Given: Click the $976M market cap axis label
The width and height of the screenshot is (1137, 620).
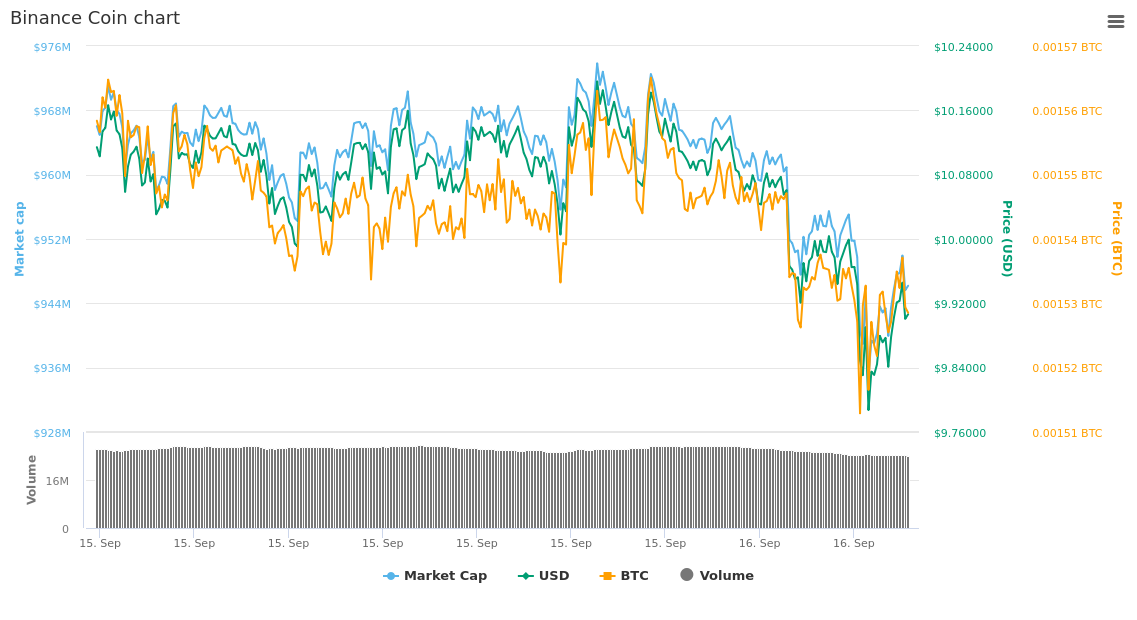Looking at the screenshot, I should point(52,47).
